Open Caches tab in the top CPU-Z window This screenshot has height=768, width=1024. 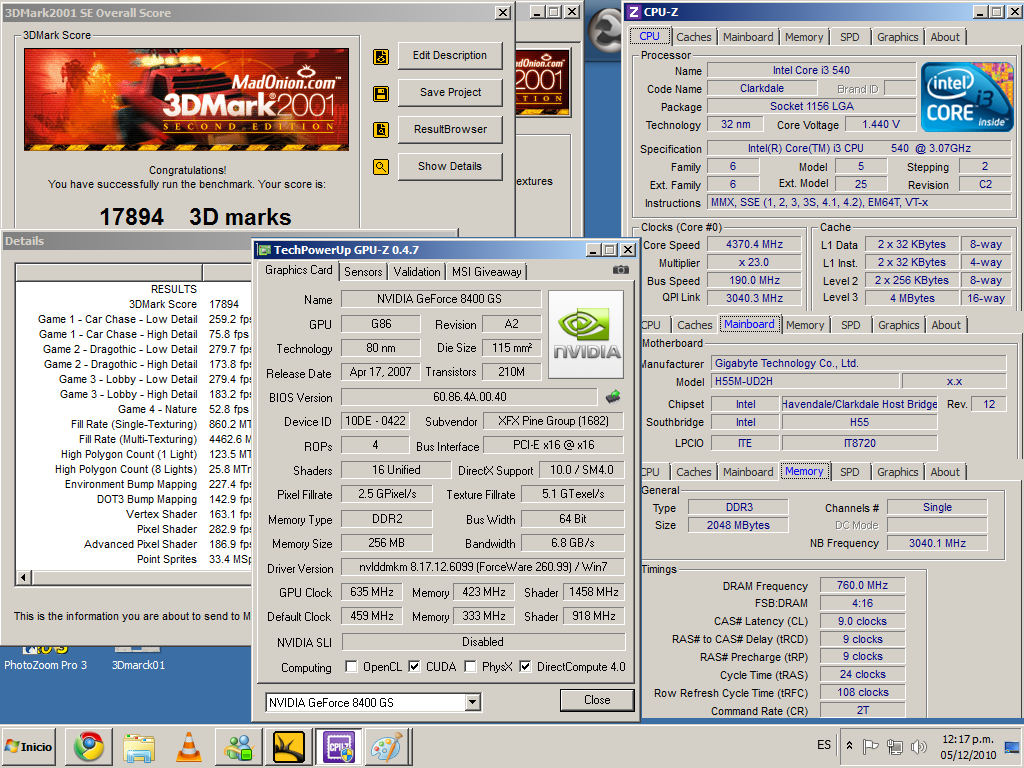[694, 37]
